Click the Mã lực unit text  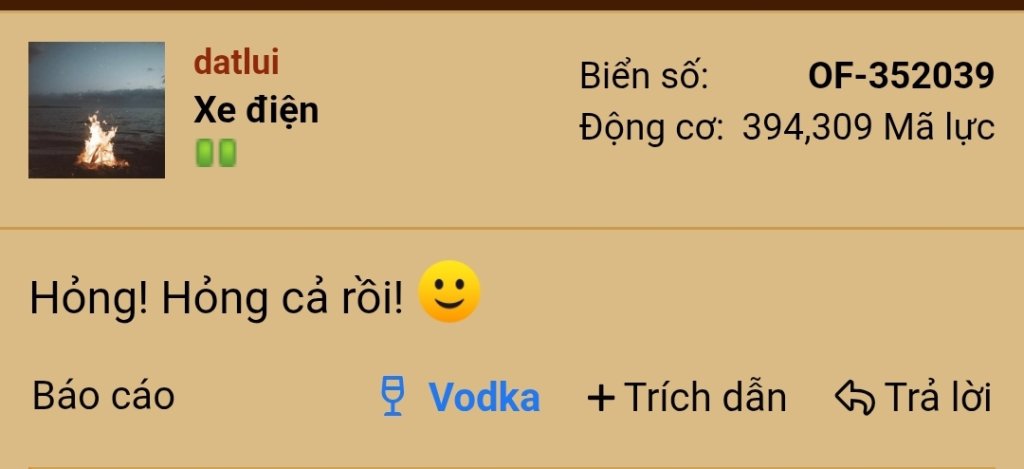(939, 128)
